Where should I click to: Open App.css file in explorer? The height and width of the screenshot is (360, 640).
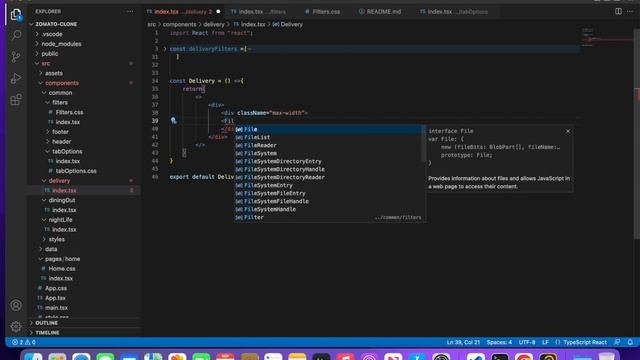pos(56,288)
